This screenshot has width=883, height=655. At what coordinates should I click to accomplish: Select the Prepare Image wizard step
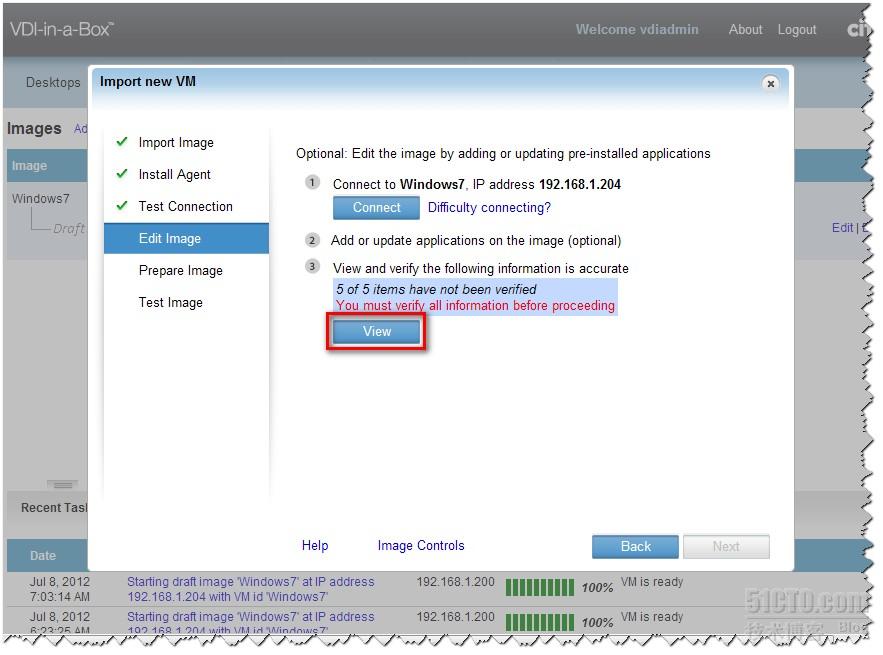(x=180, y=270)
